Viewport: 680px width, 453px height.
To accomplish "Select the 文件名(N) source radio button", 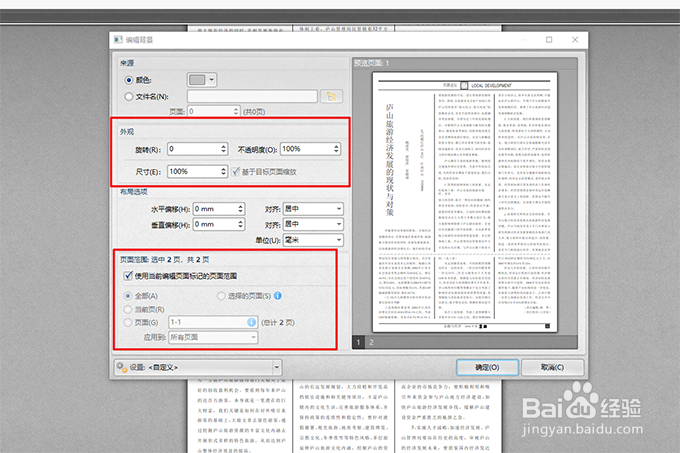I will 128,97.
